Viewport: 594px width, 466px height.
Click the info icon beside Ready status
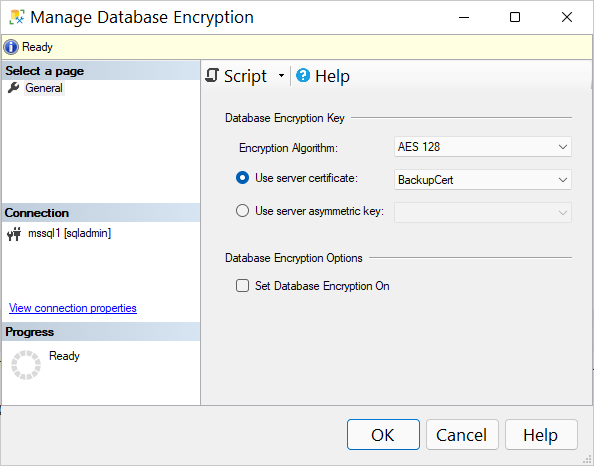point(11,47)
